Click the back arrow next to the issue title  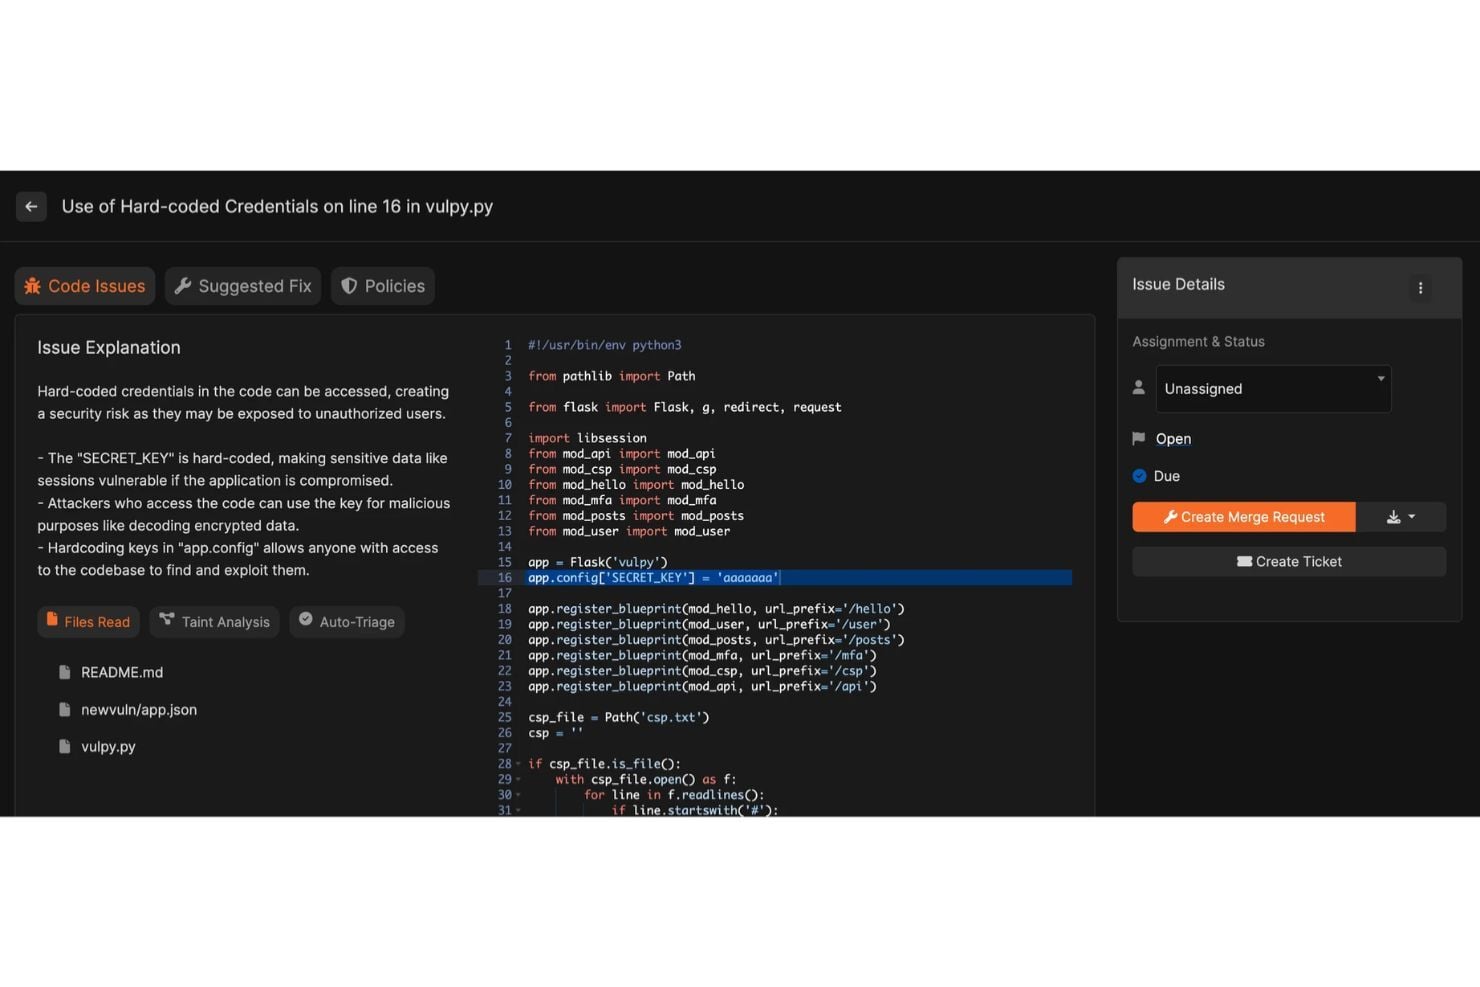tap(31, 206)
